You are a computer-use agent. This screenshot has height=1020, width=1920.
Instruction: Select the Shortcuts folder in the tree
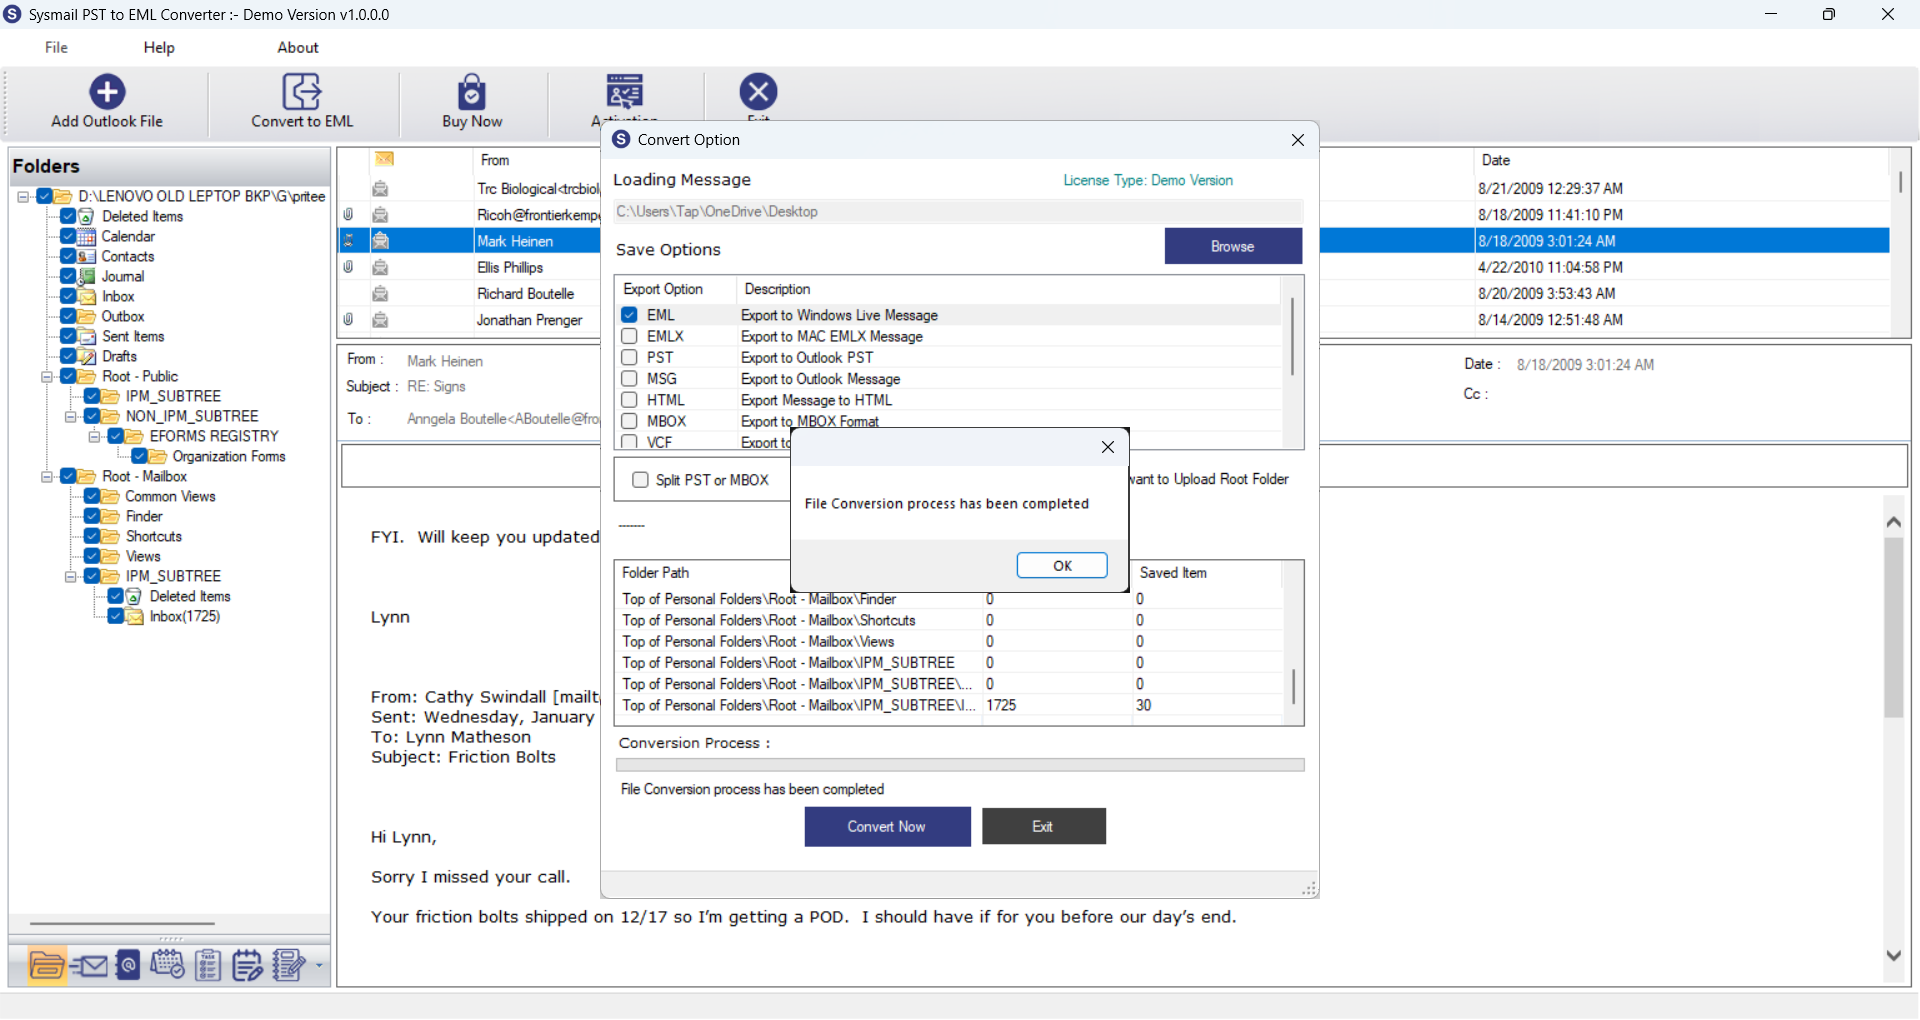[154, 537]
